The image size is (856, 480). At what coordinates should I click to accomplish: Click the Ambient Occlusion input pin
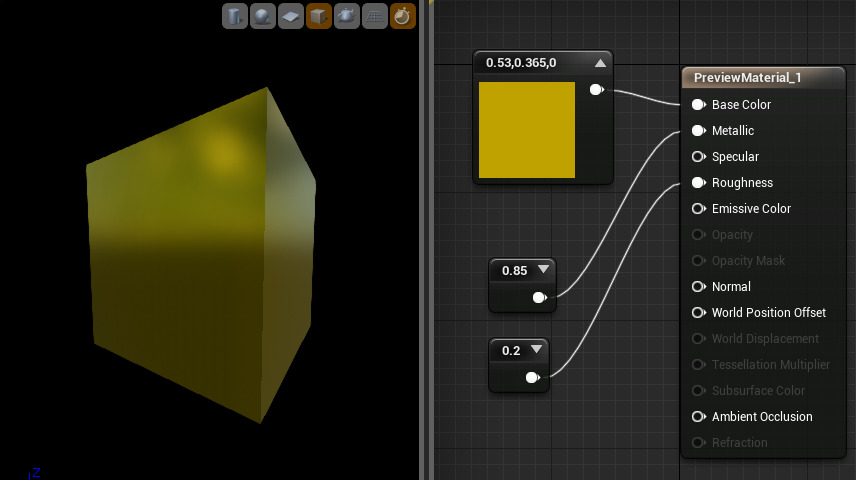(x=699, y=417)
